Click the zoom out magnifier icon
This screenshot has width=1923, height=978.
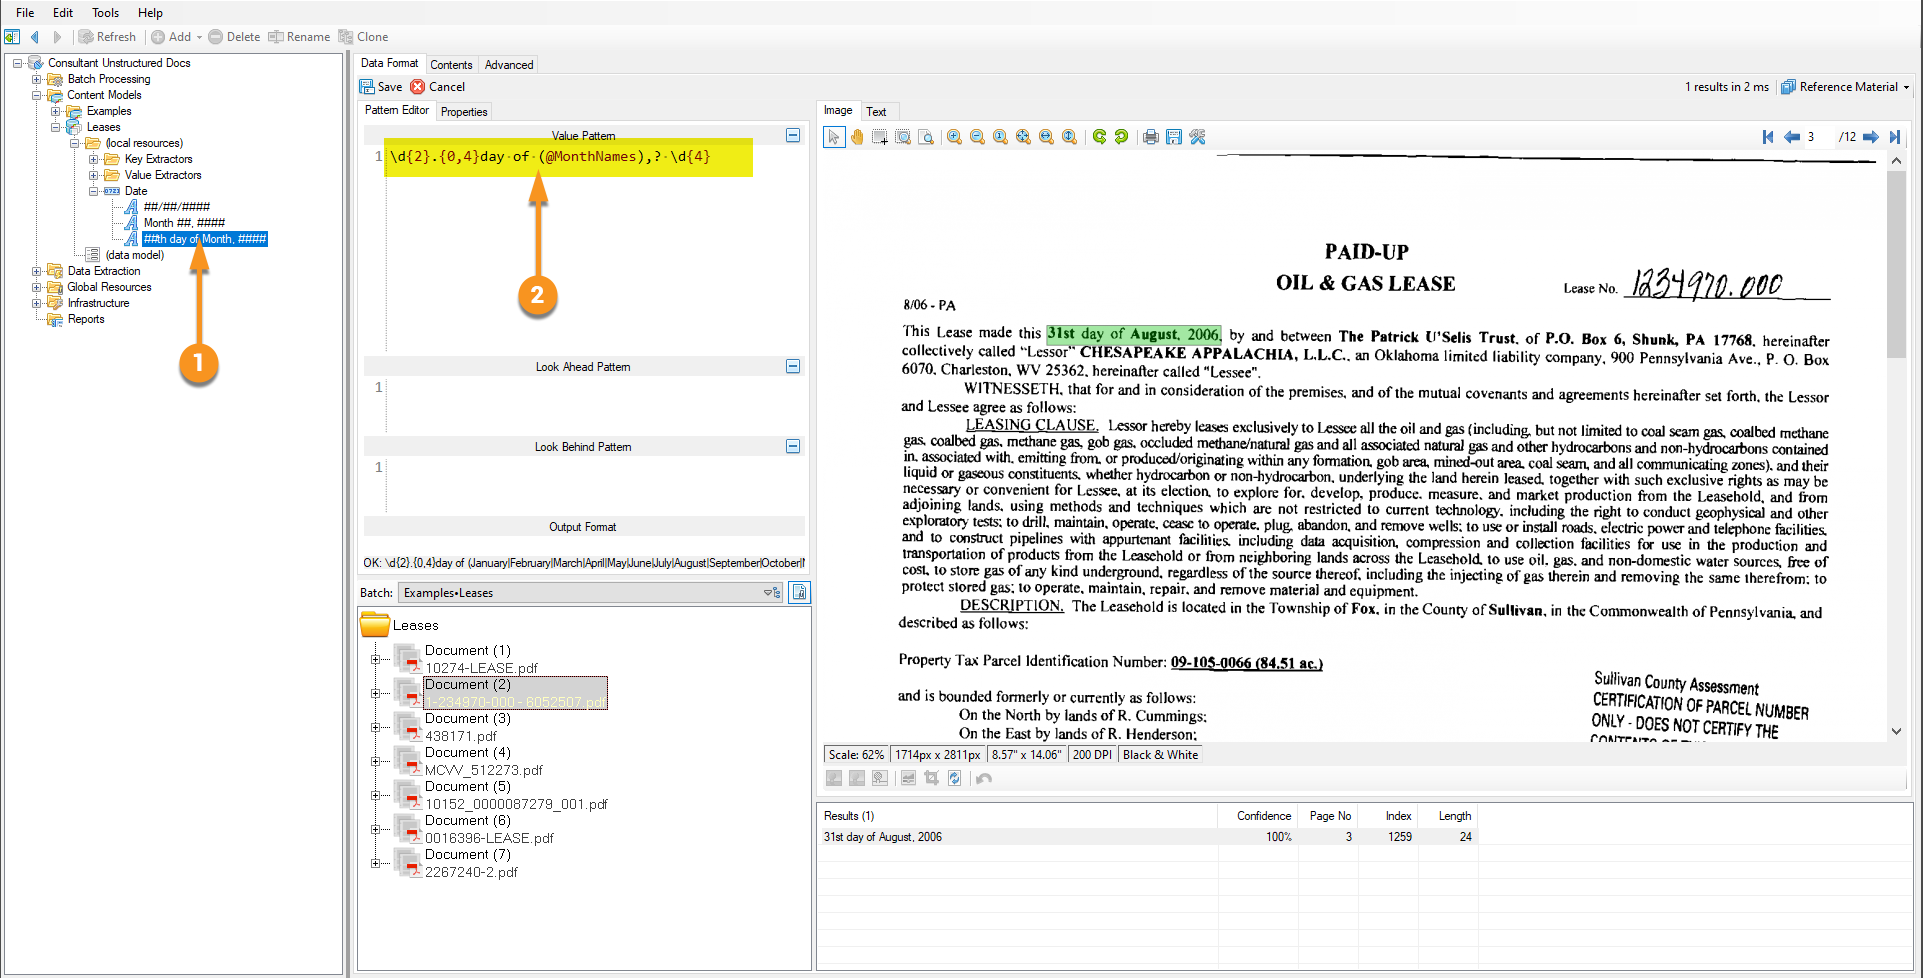pyautogui.click(x=977, y=137)
